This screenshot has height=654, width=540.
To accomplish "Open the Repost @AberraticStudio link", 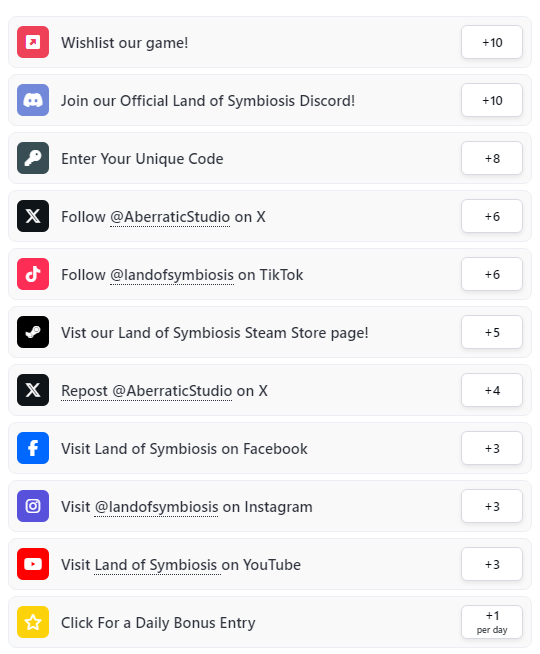I will pos(146,391).
